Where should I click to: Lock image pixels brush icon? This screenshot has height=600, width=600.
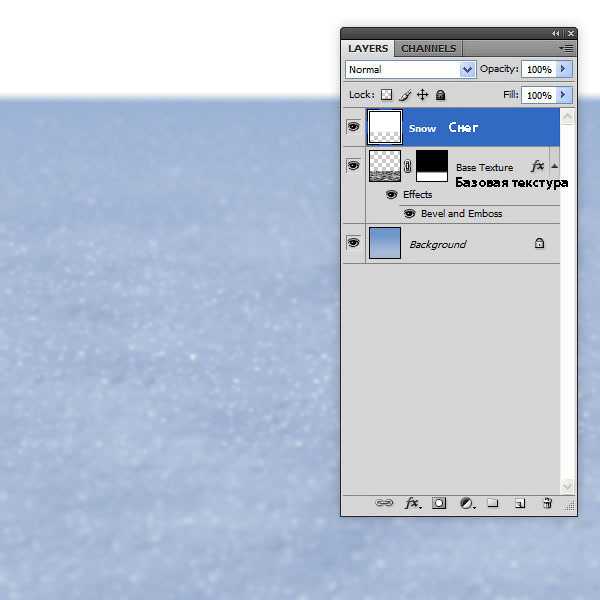405,95
